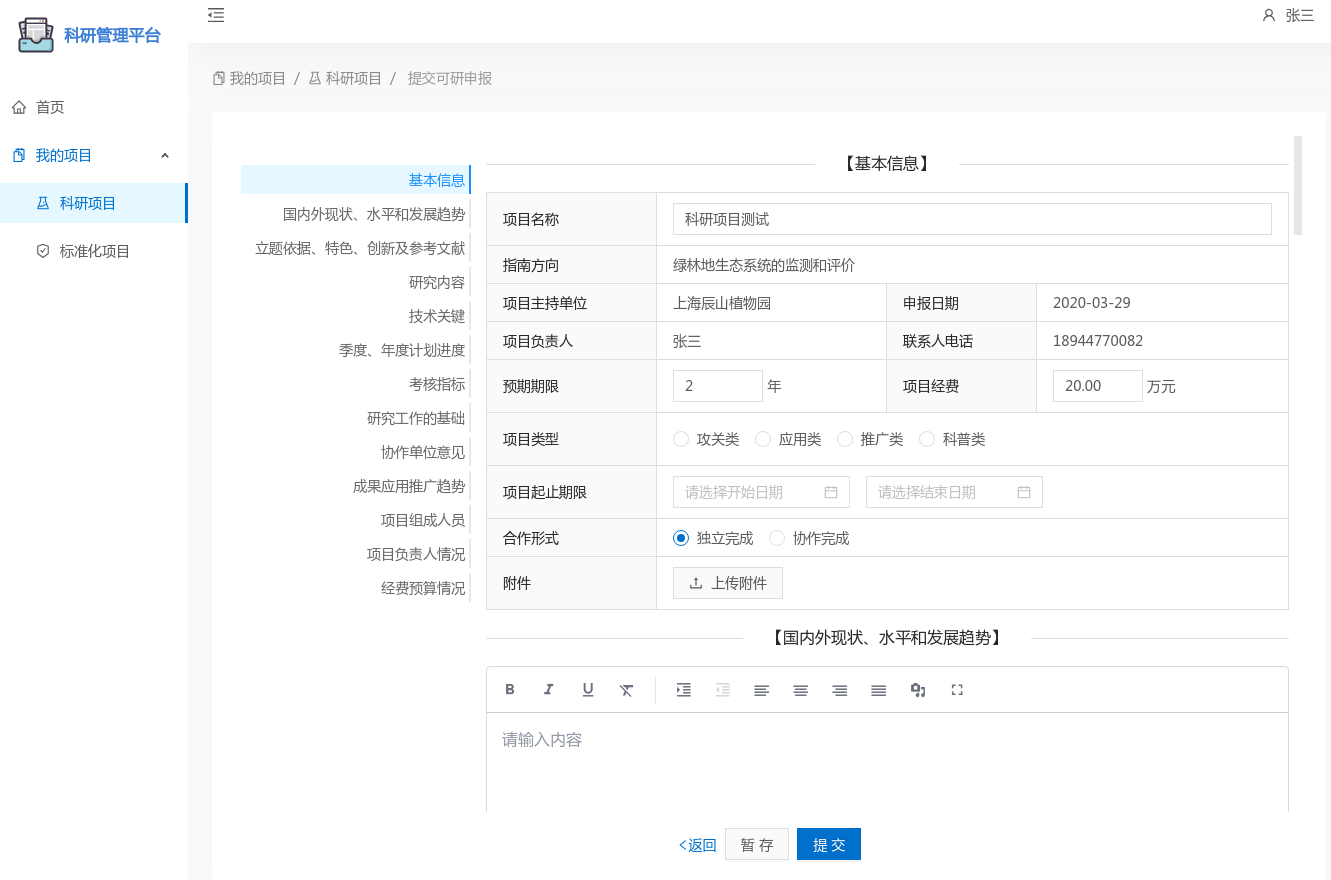Choose the 科普类 project type radio

point(927,439)
